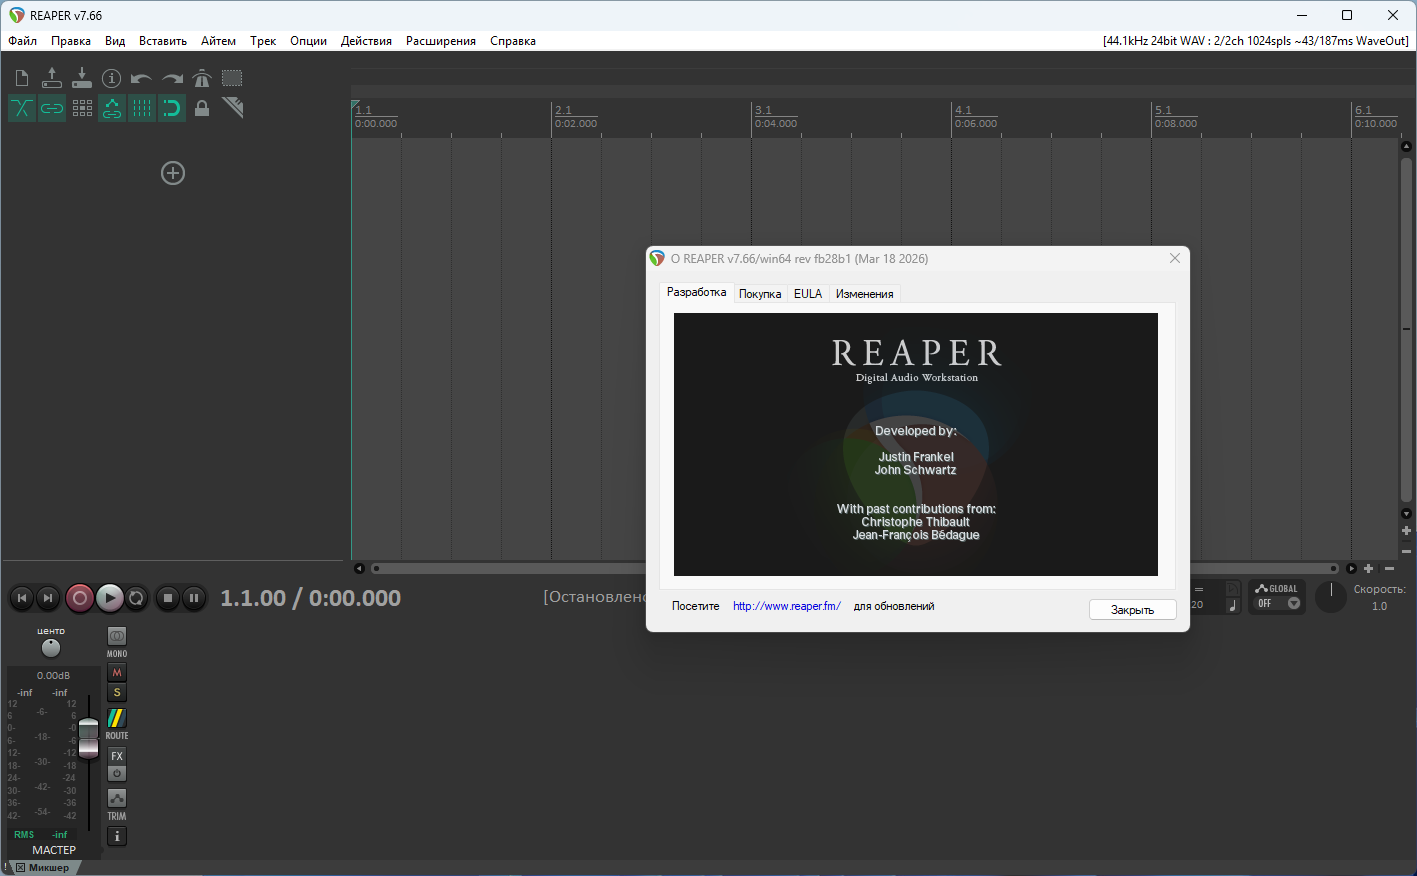Image resolution: width=1417 pixels, height=876 pixels.
Task: Click the Закрыть button
Action: (x=1132, y=610)
